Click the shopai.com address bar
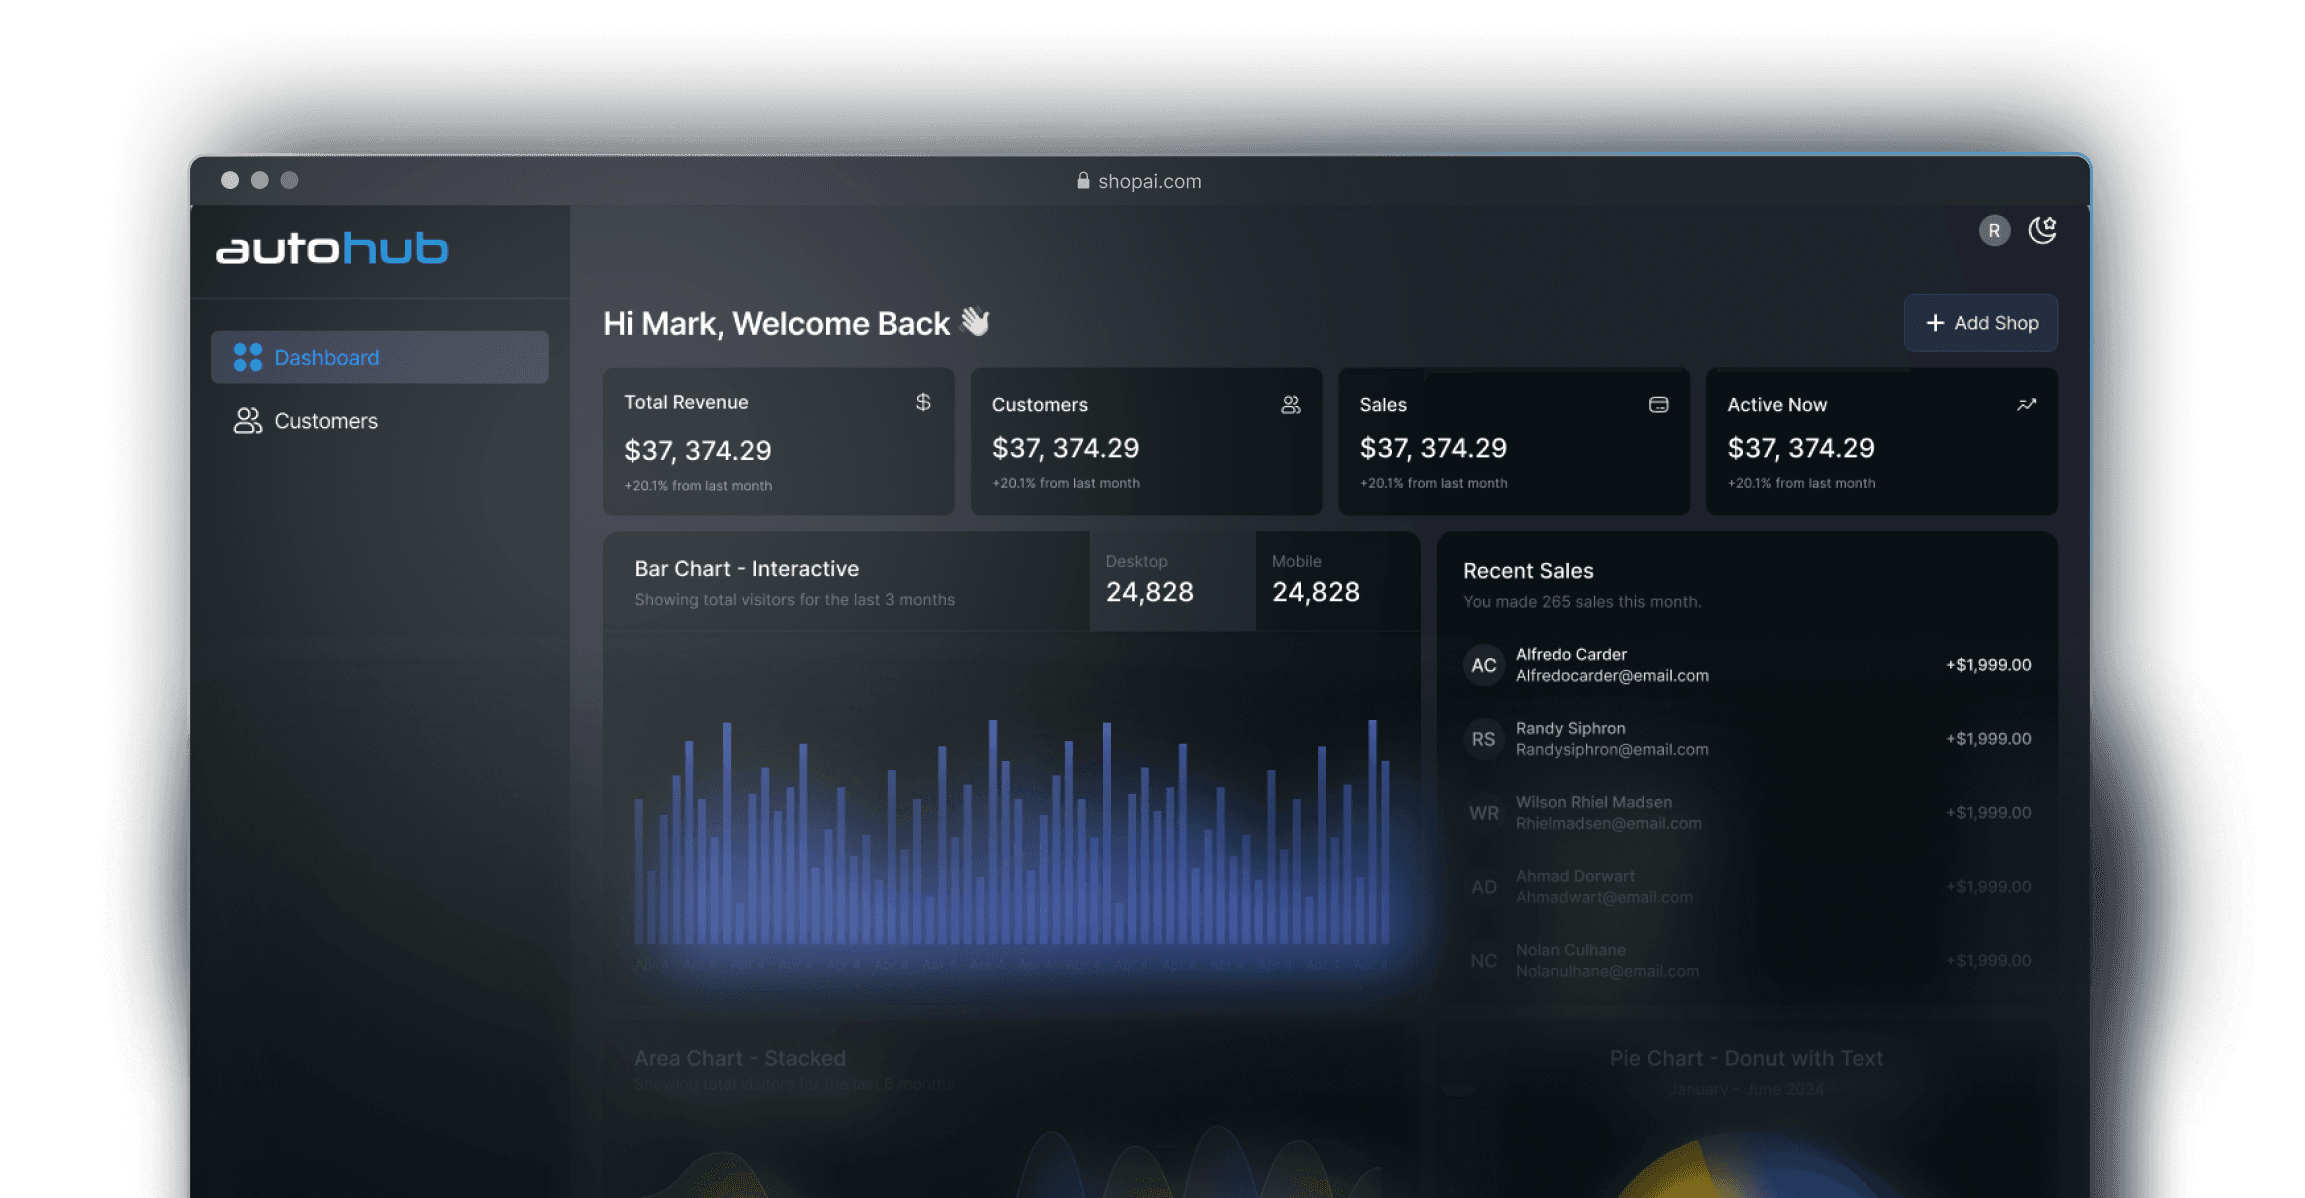Viewport: 2305px width, 1198px height. (1149, 181)
